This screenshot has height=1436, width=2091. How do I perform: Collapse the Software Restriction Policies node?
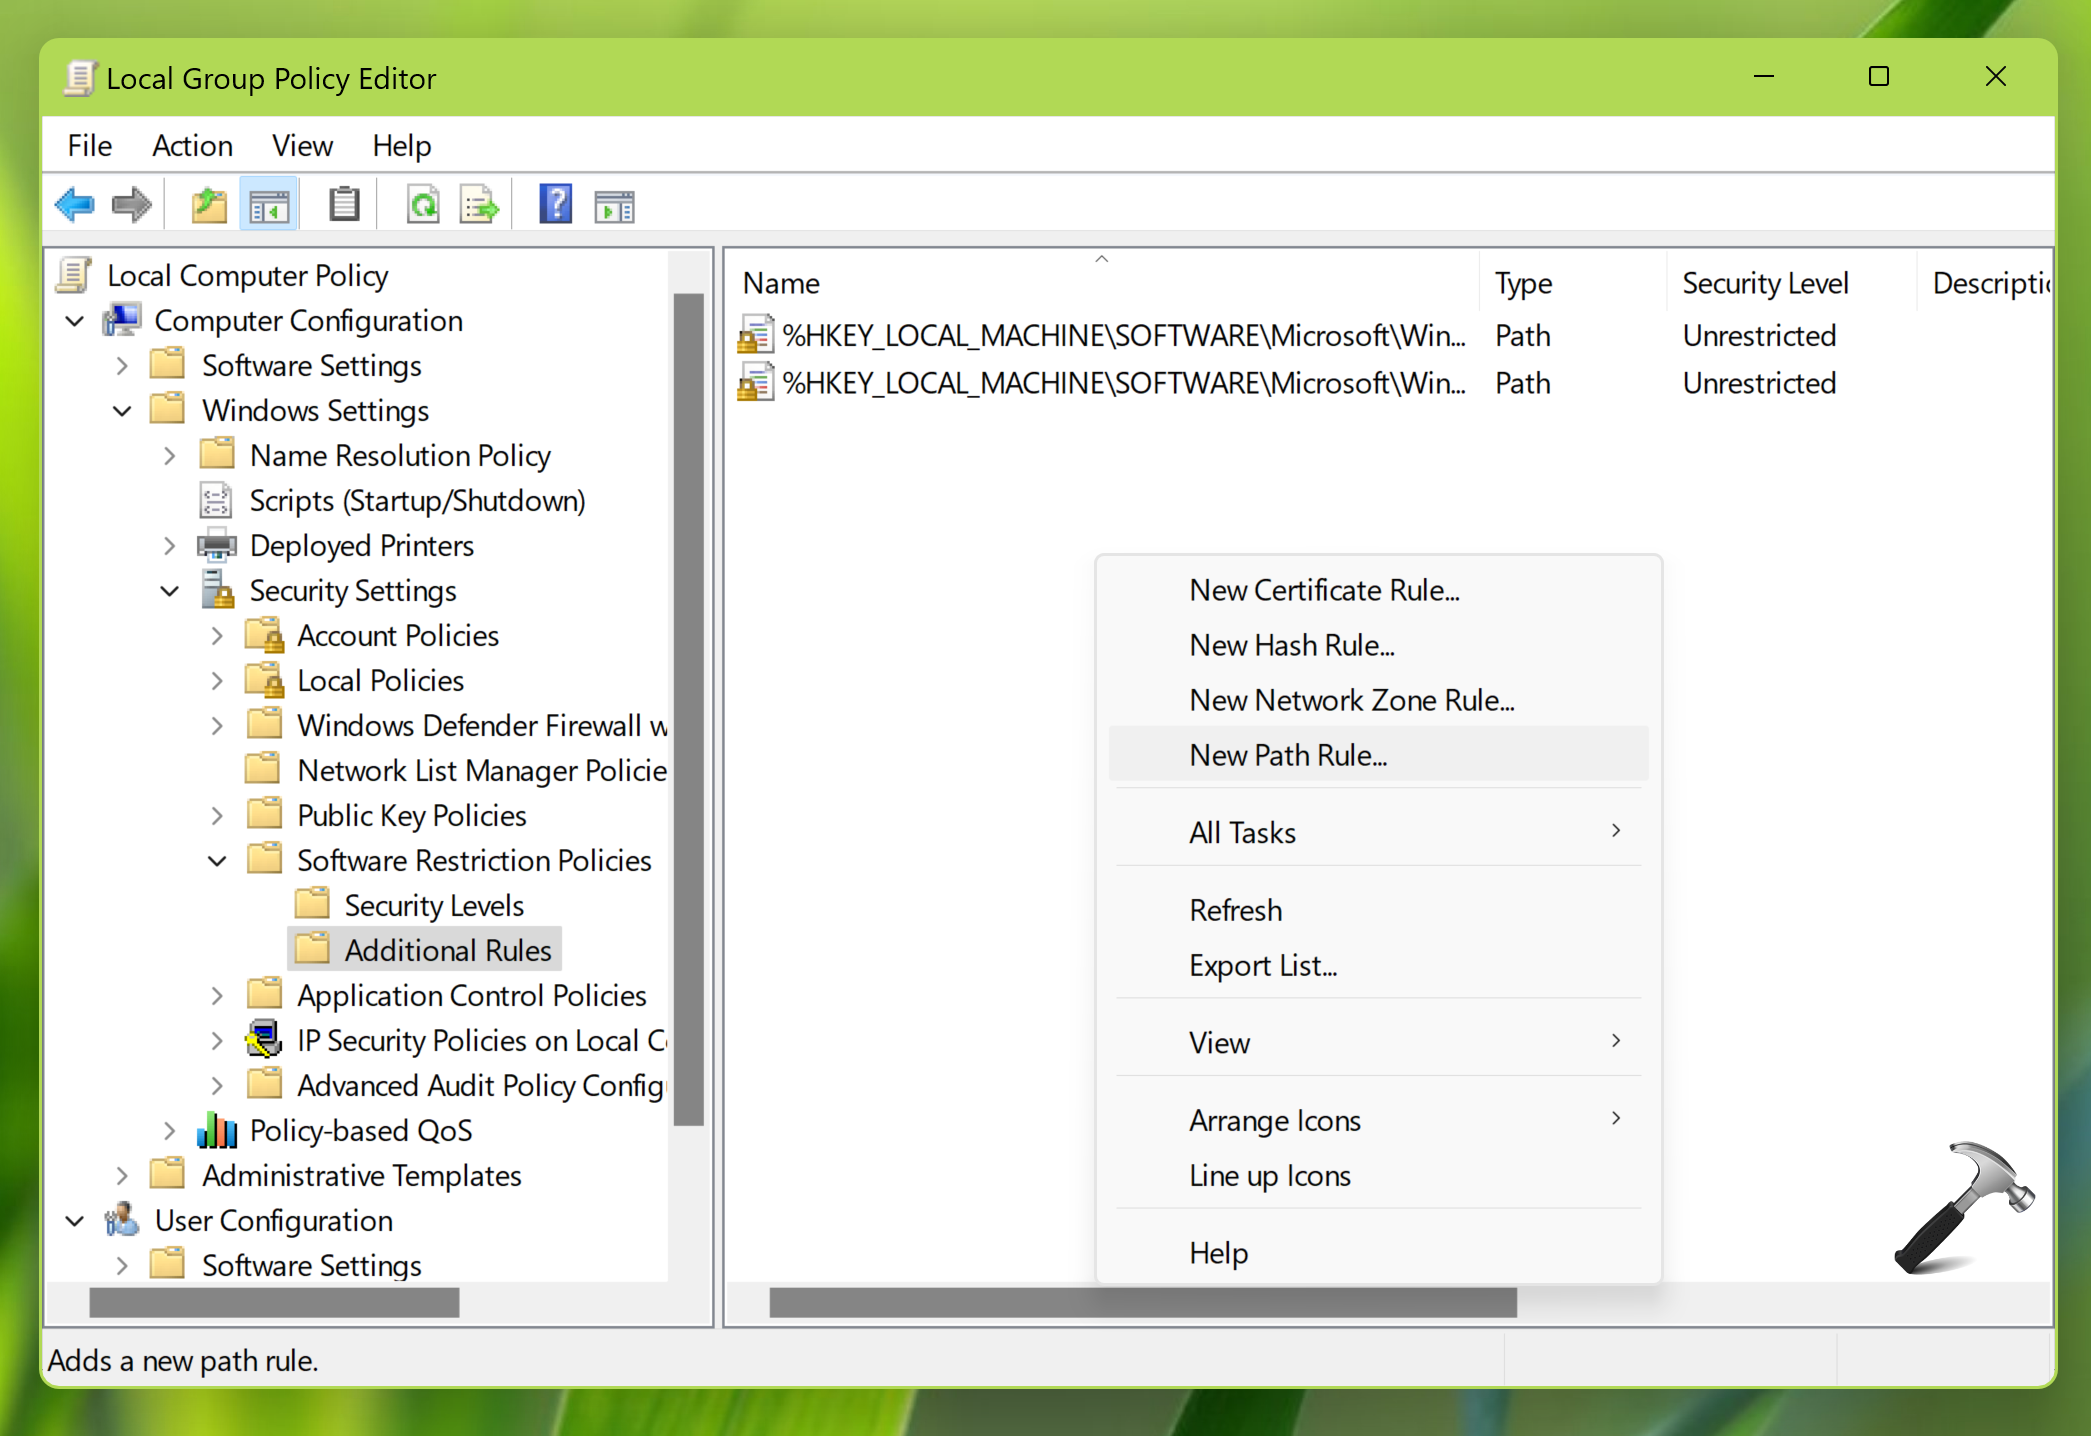point(217,861)
